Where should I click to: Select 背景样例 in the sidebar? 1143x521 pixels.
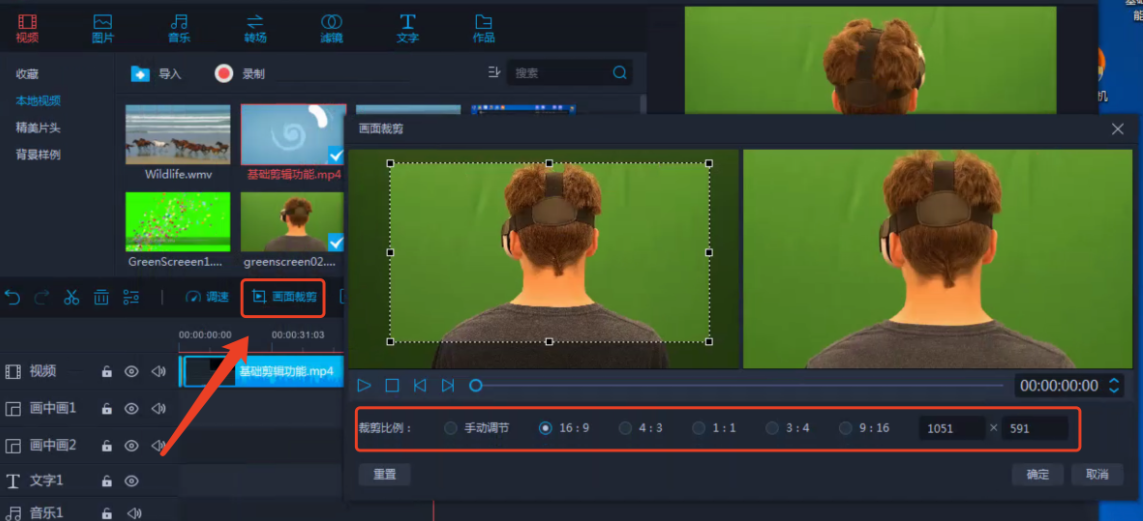coord(38,154)
